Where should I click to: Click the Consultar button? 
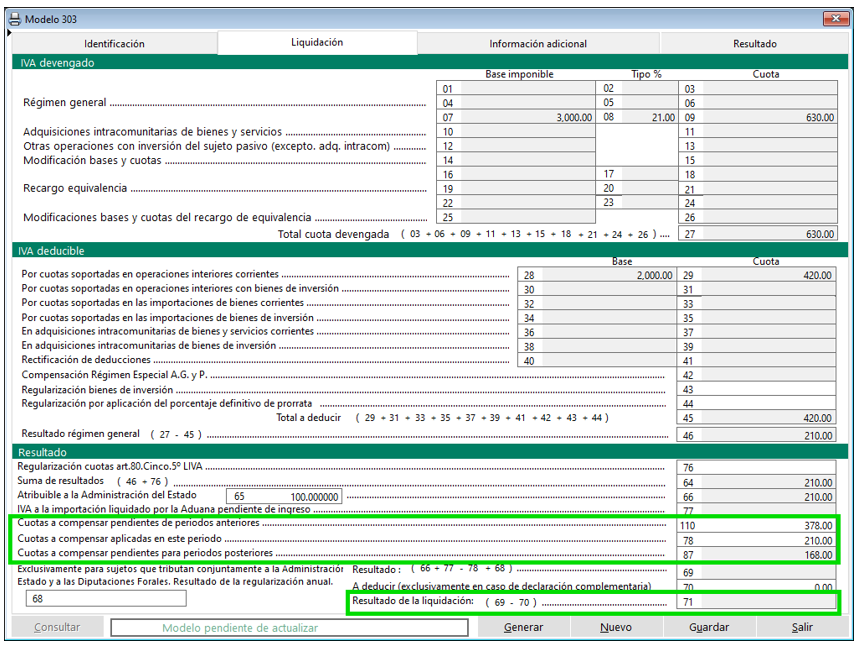(x=57, y=627)
